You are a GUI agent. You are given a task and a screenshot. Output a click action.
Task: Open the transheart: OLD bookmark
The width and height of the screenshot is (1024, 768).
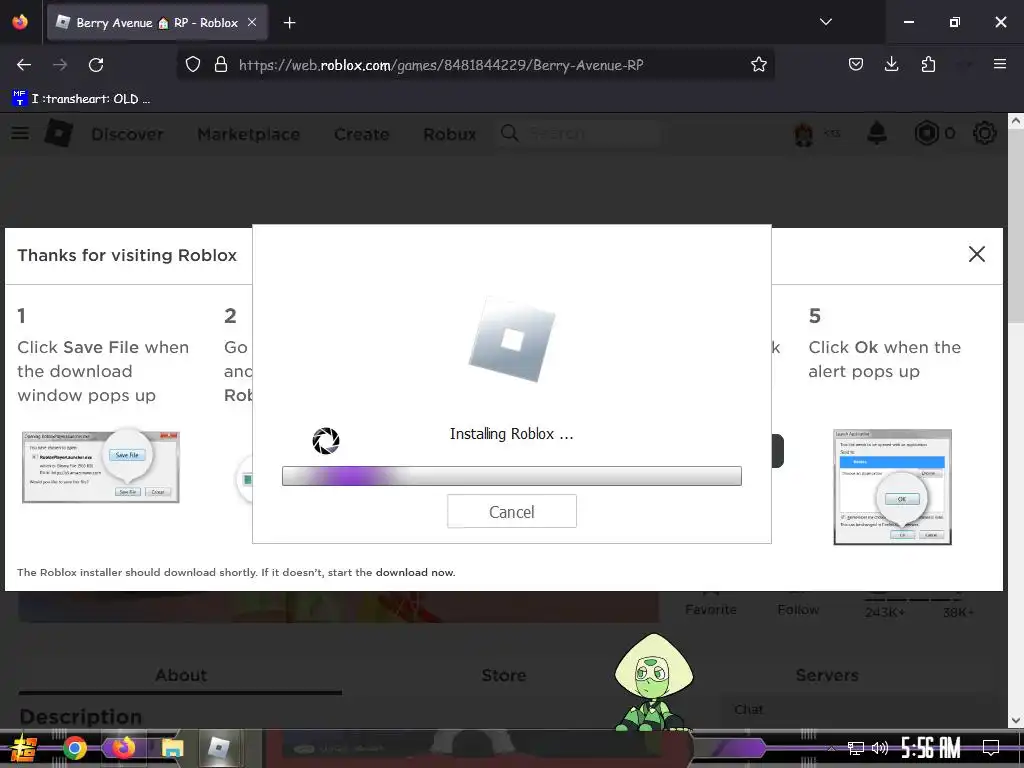82,99
